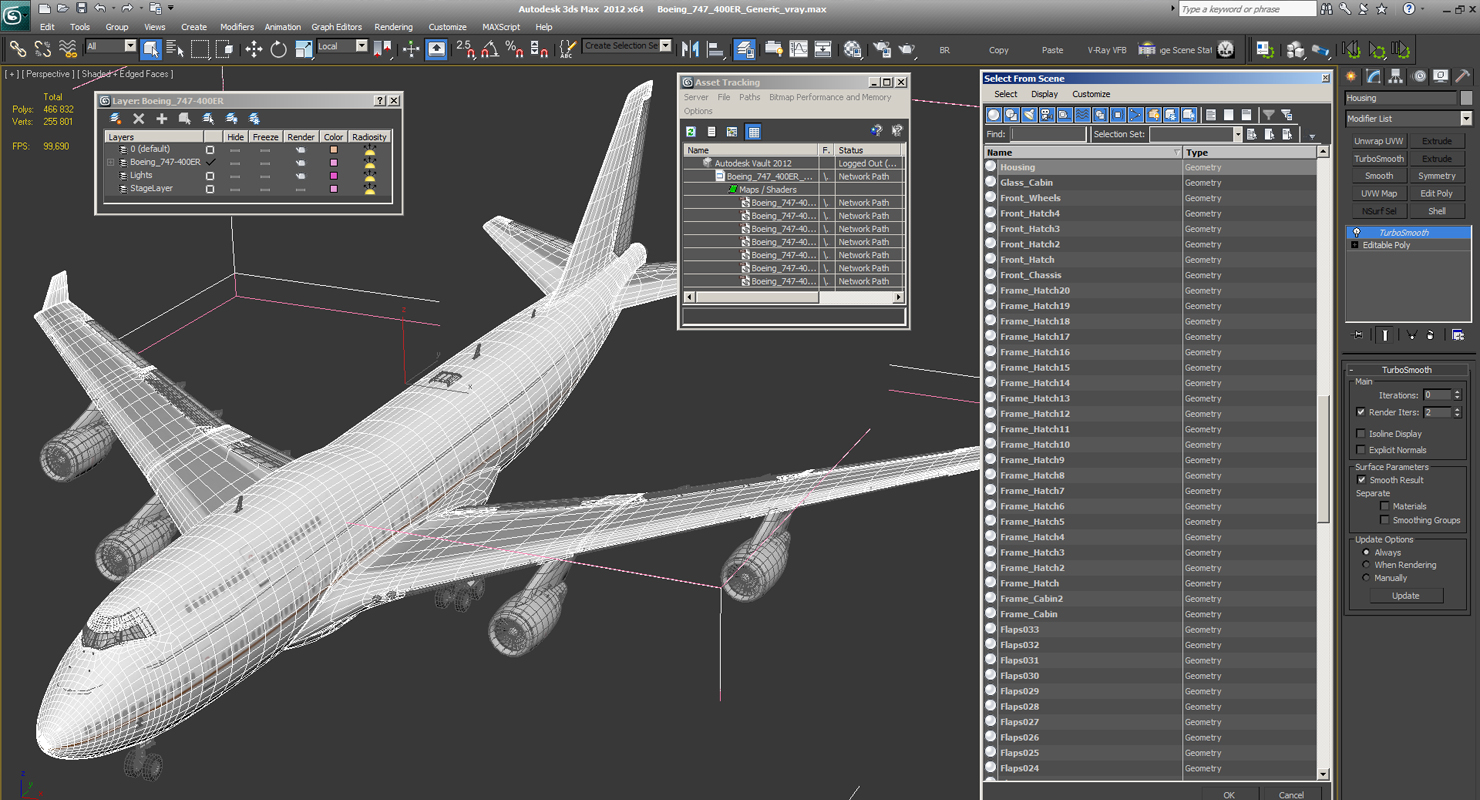Choose the Select and Scale tool

pos(304,49)
